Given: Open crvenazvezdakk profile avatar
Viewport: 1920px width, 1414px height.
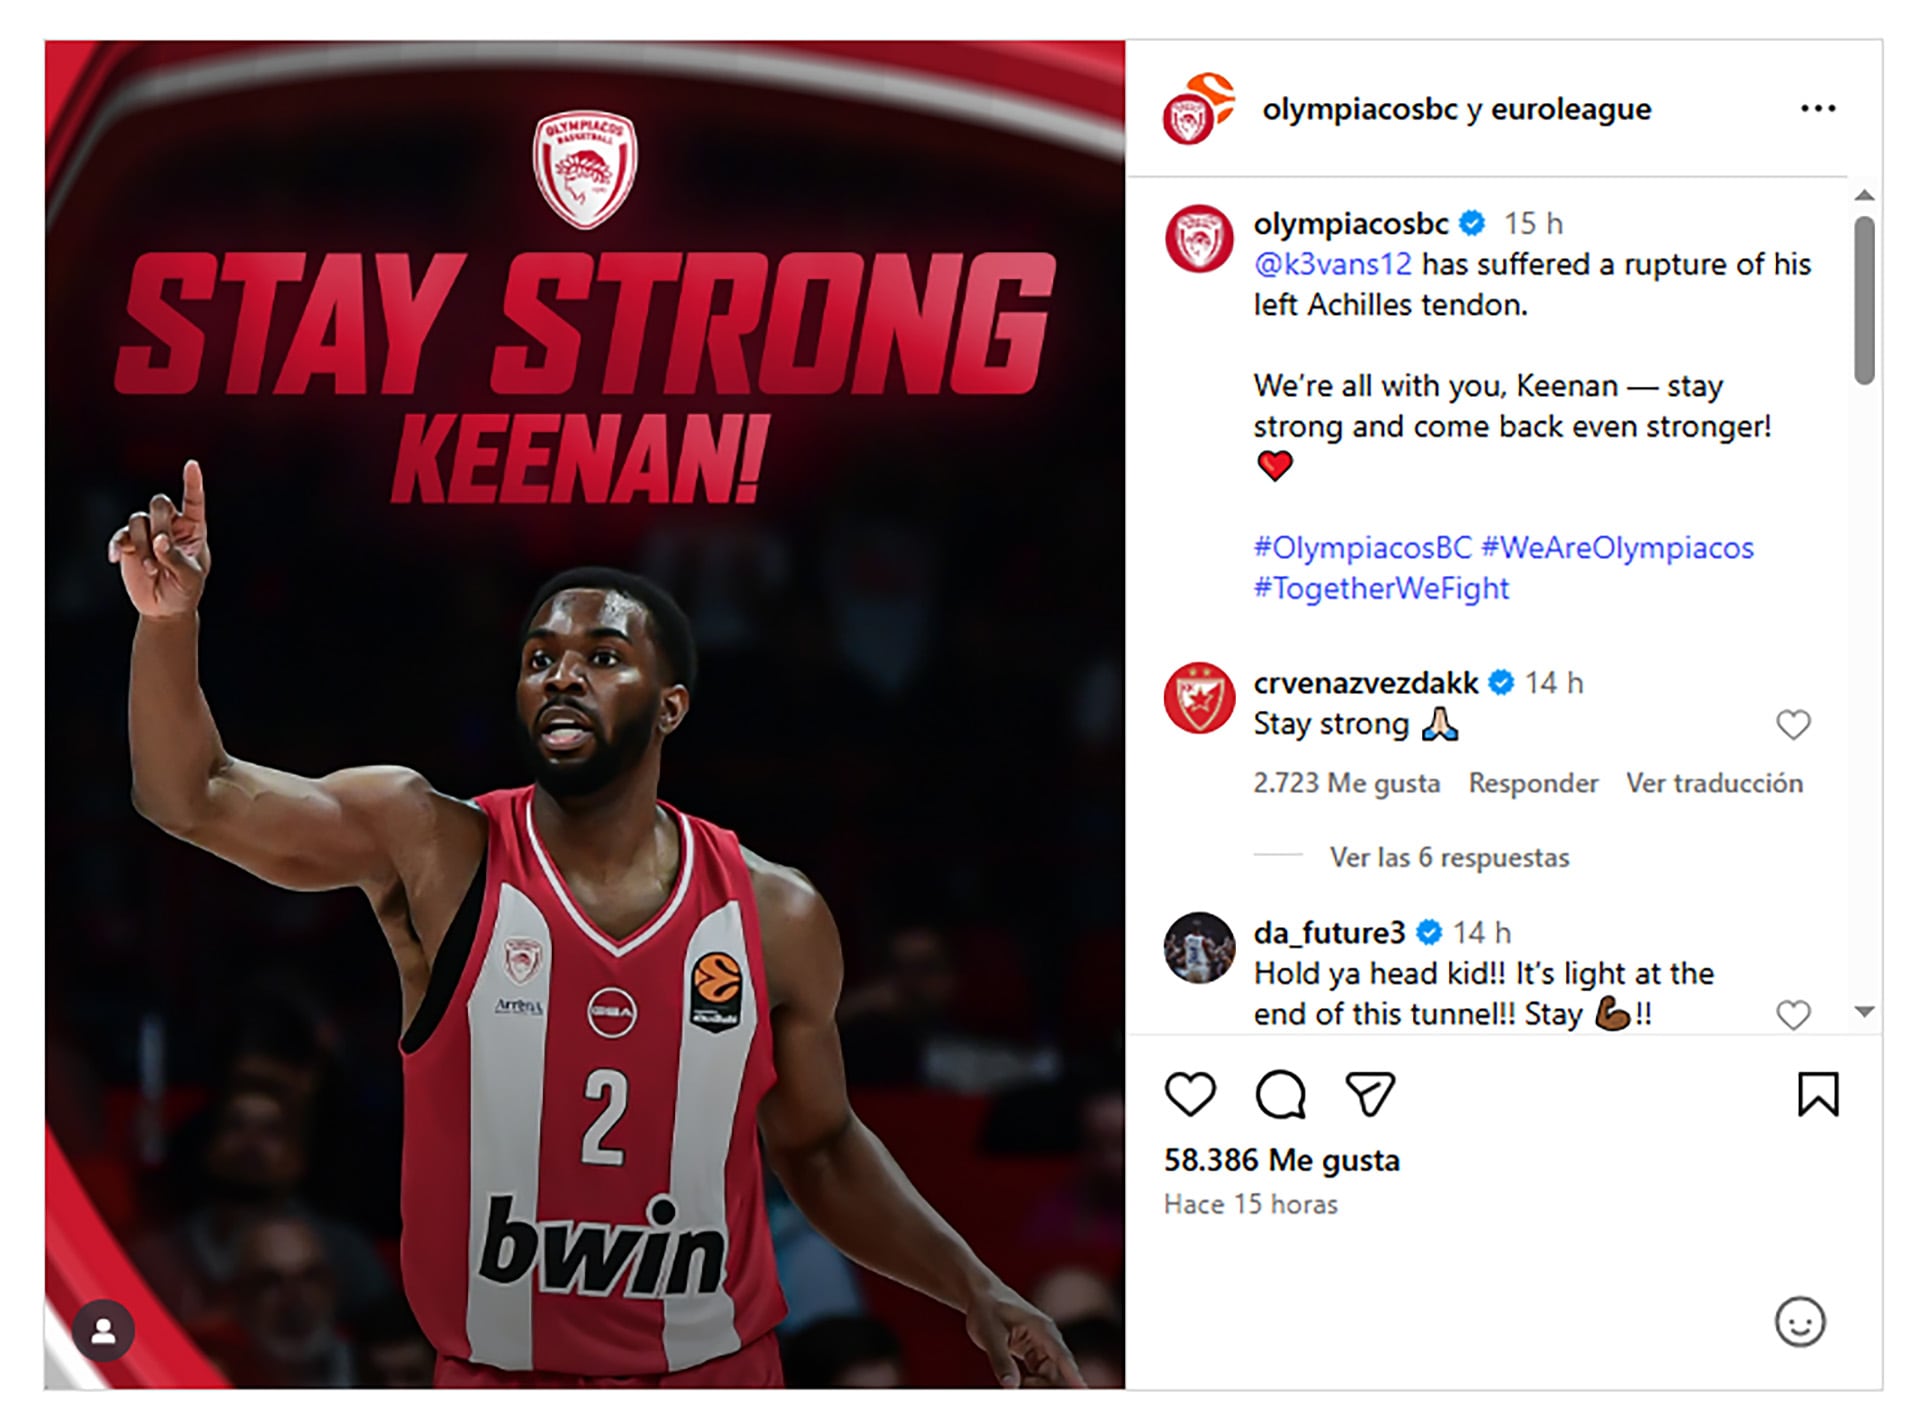Looking at the screenshot, I should pyautogui.click(x=1199, y=697).
